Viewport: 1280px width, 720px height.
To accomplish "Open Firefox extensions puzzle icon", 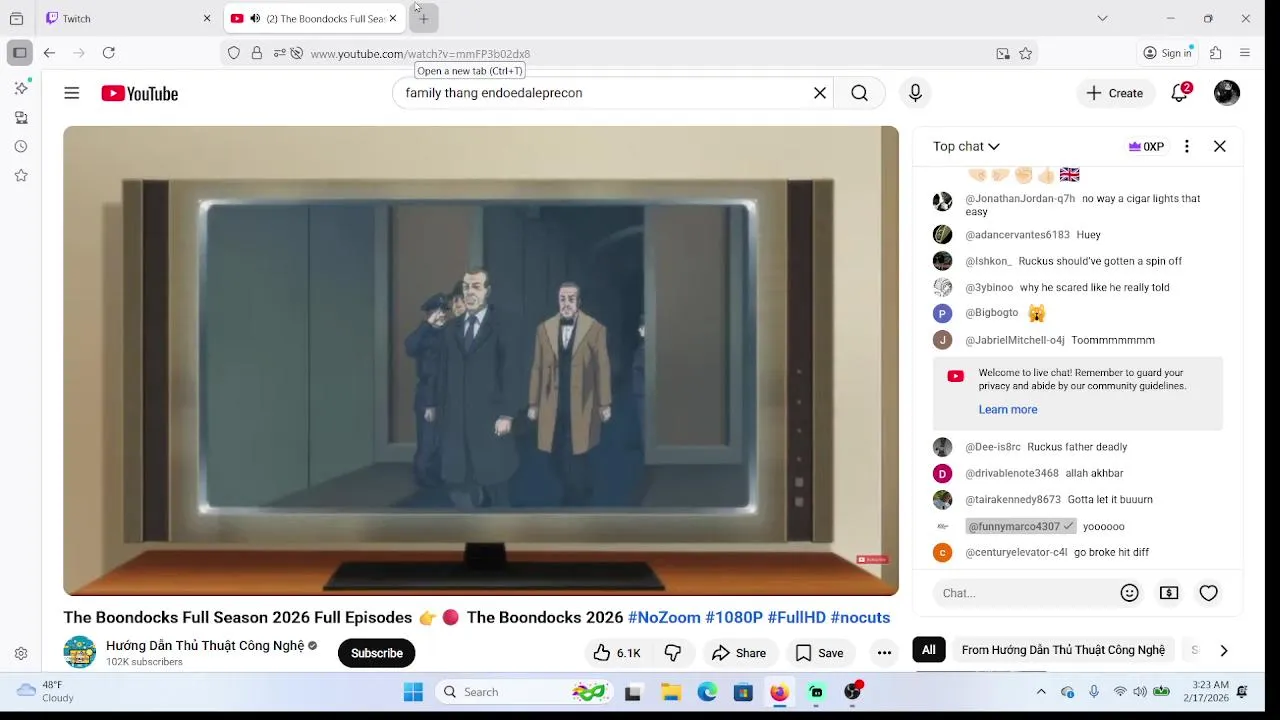I will (1216, 53).
